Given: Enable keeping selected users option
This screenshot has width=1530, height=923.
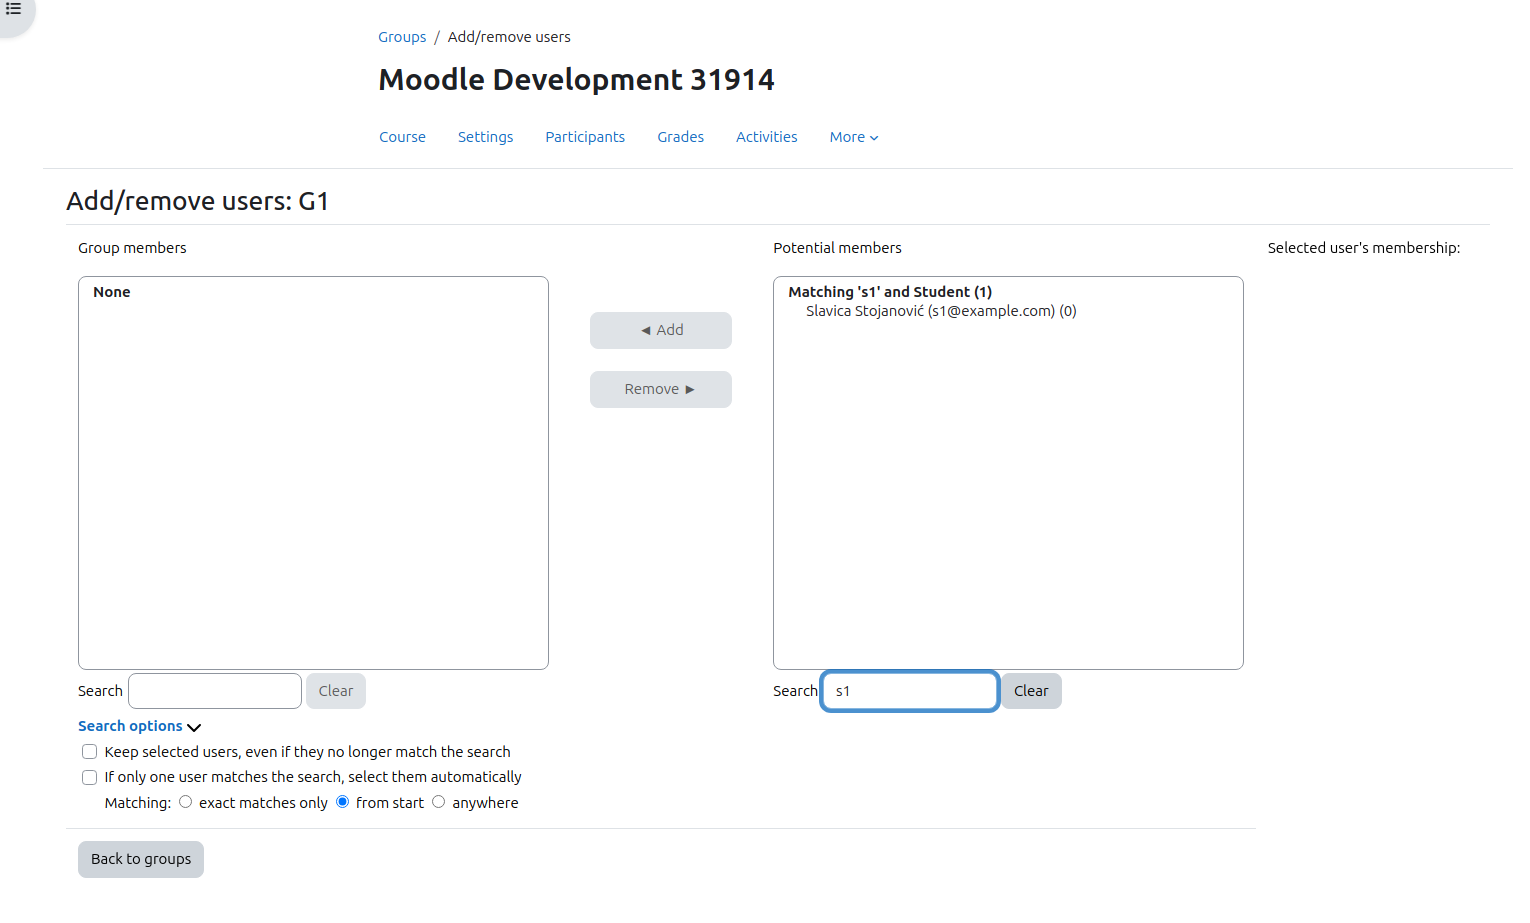Looking at the screenshot, I should (90, 752).
